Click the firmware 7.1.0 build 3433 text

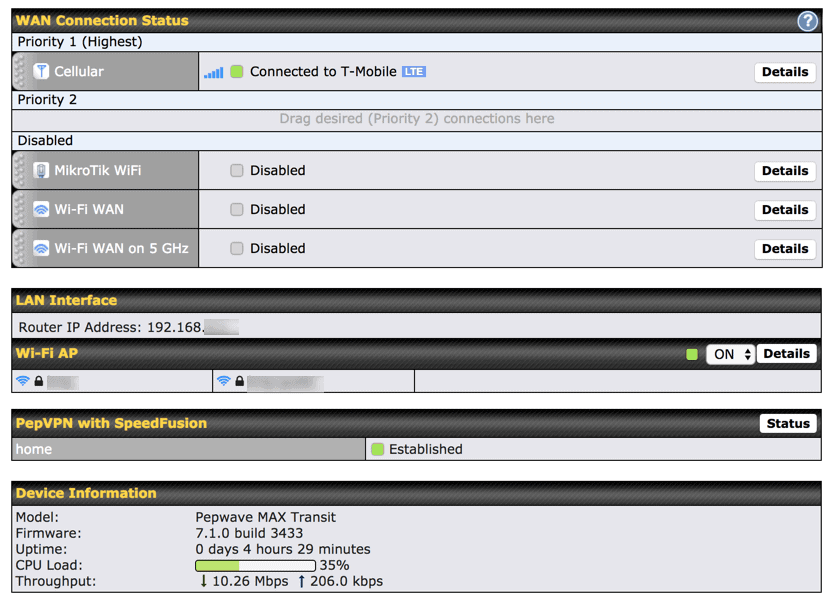pos(249,533)
